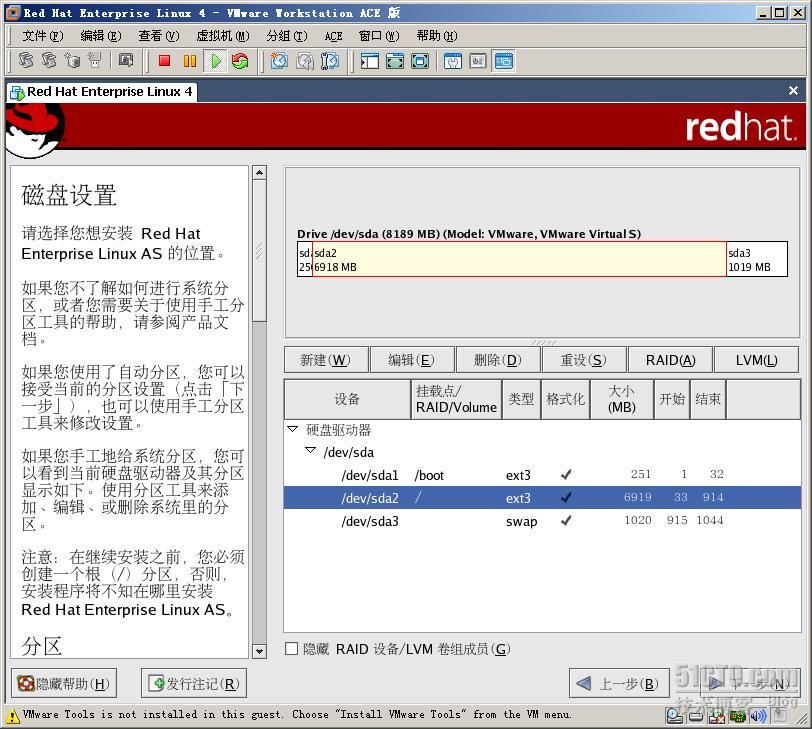
Task: Click the 隐藏帮助(H) hide help button
Action: tap(64, 683)
